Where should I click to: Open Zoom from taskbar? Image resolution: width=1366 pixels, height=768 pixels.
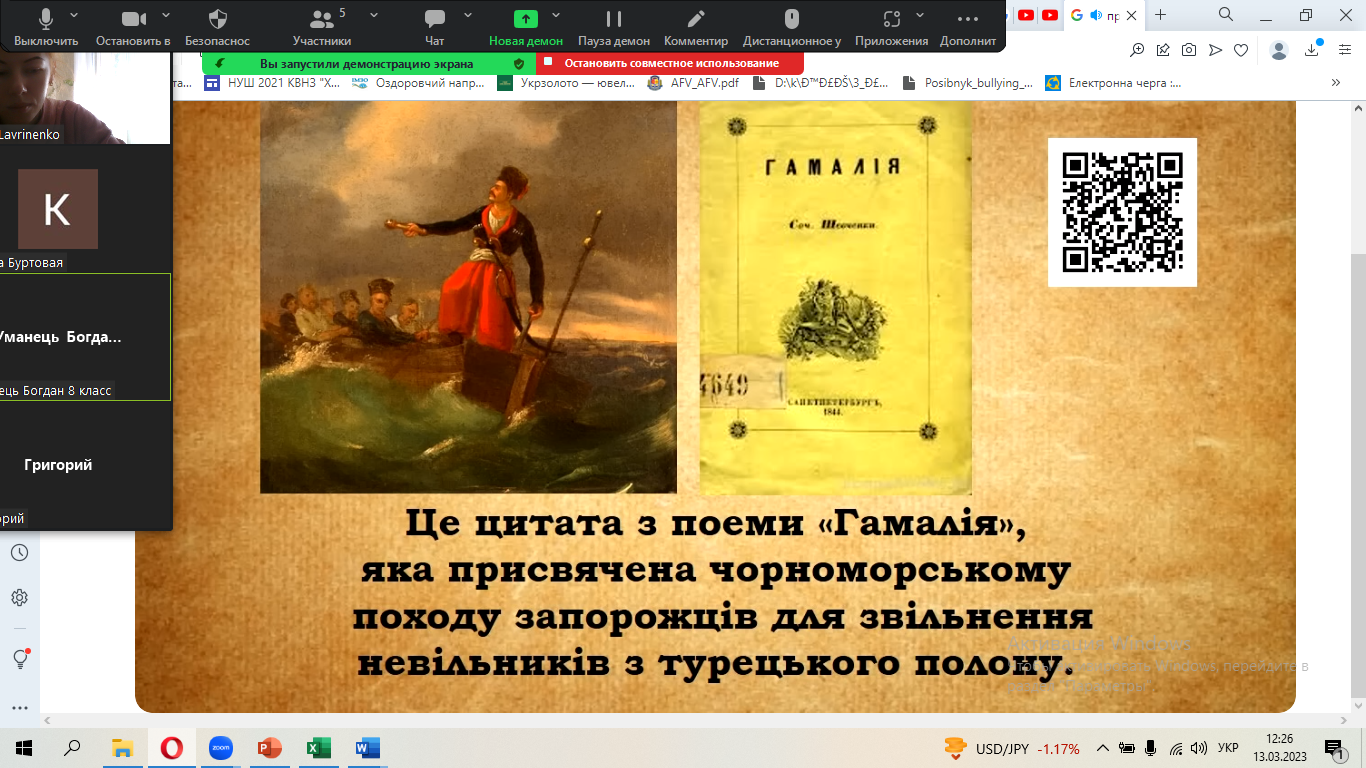point(220,748)
